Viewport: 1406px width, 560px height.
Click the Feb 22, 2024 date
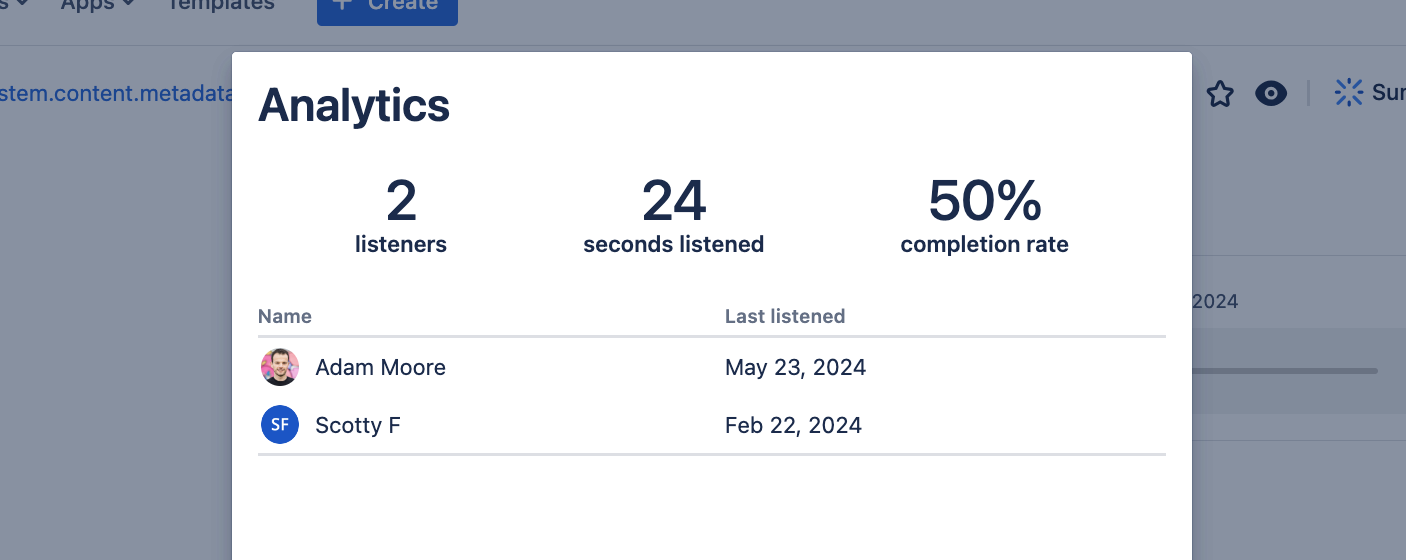(793, 425)
